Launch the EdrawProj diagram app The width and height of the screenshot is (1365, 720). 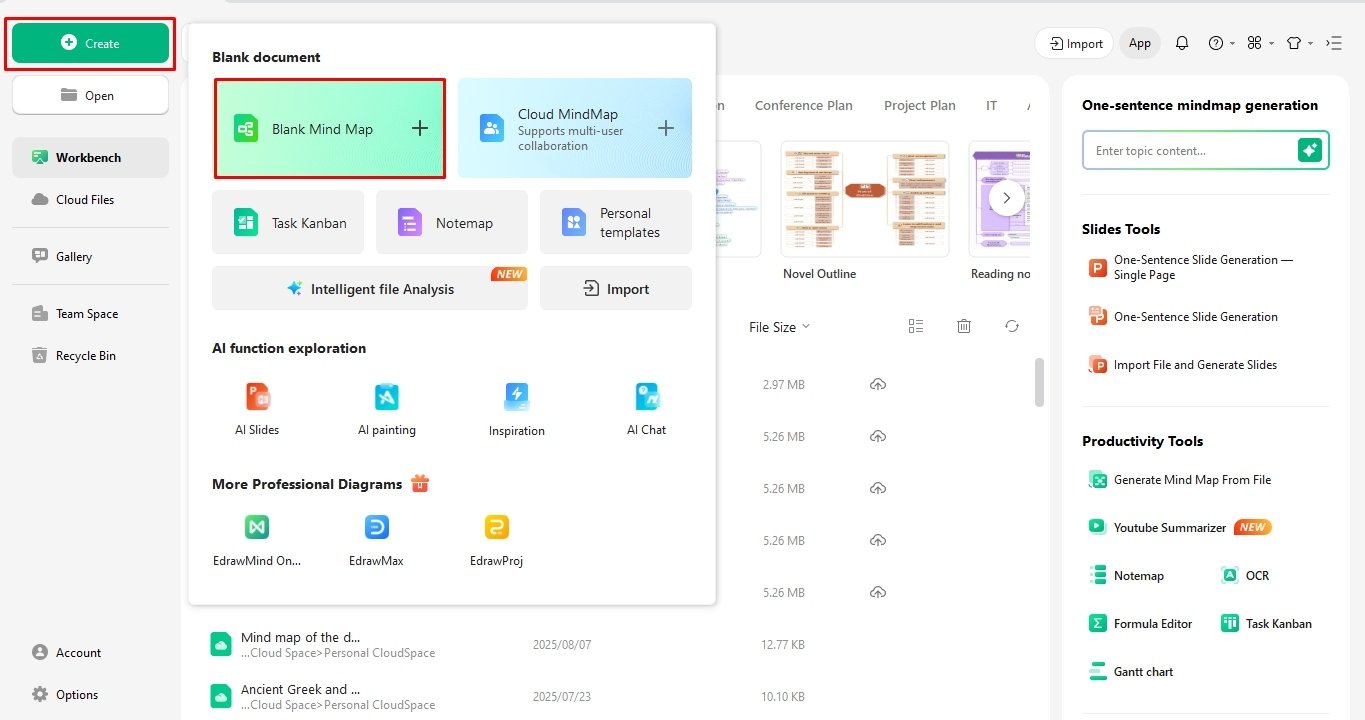pos(497,540)
